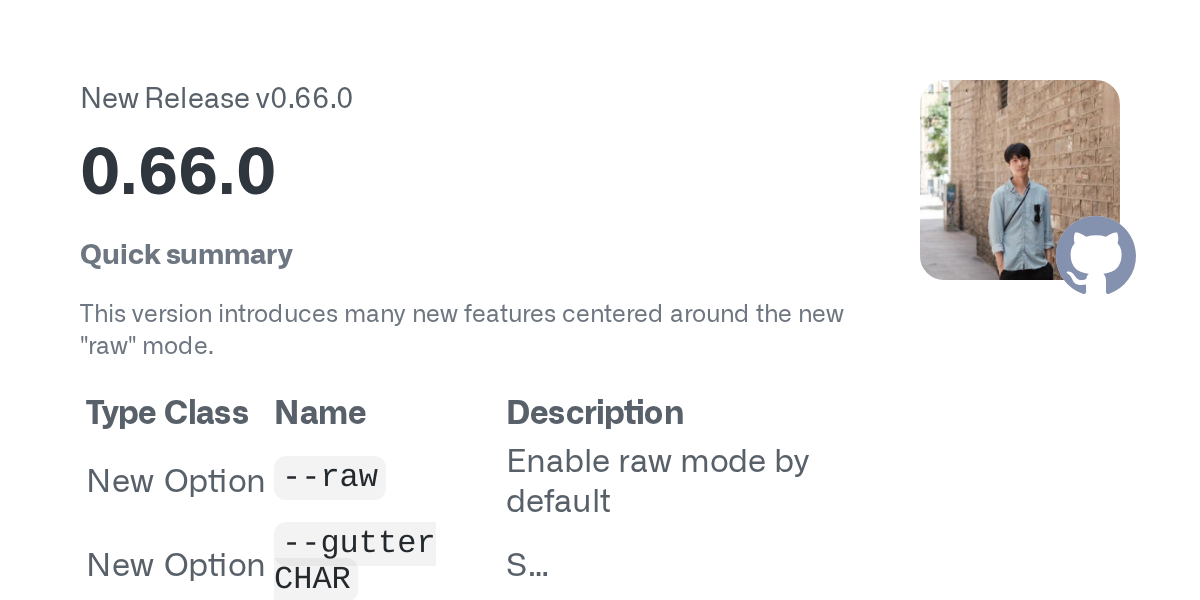Click the CHAR argument code text

pos(313,579)
